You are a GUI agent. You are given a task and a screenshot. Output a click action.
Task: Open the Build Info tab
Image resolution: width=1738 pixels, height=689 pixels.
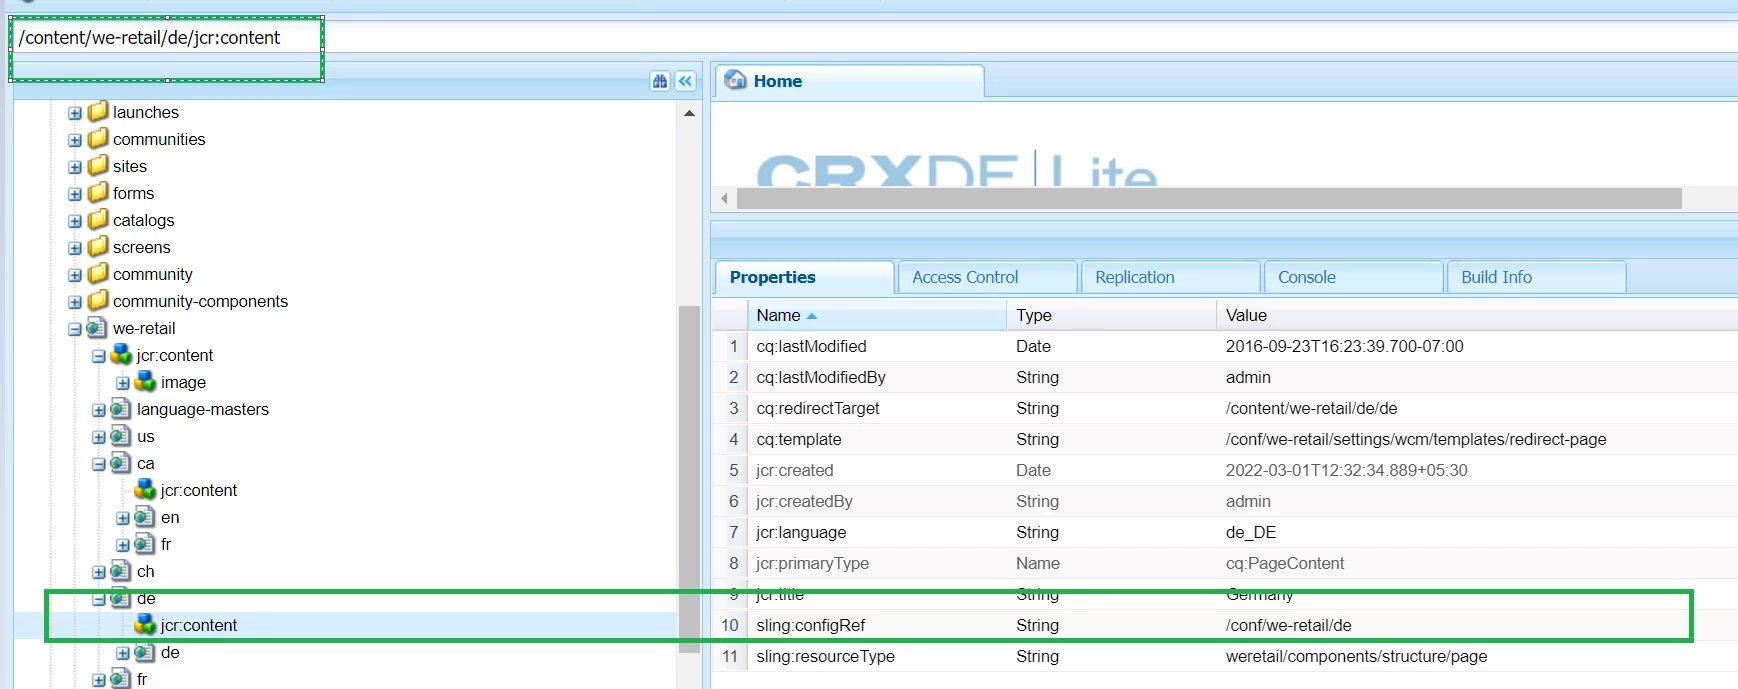point(1537,277)
